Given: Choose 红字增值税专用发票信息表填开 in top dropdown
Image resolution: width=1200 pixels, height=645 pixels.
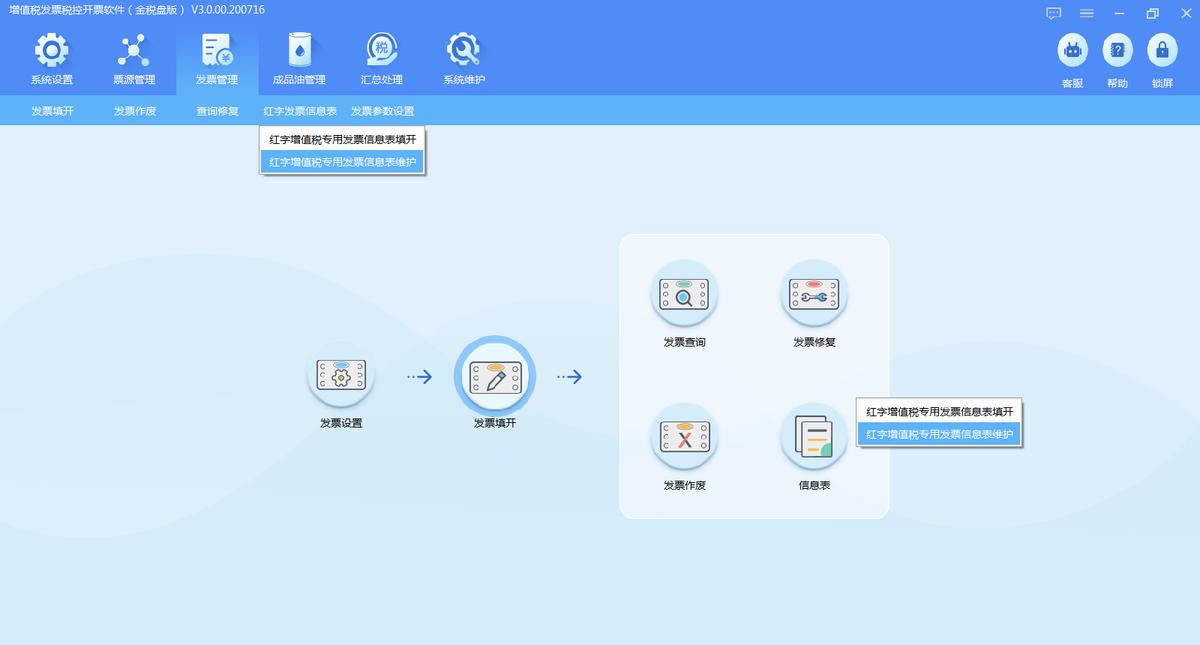Looking at the screenshot, I should [343, 139].
